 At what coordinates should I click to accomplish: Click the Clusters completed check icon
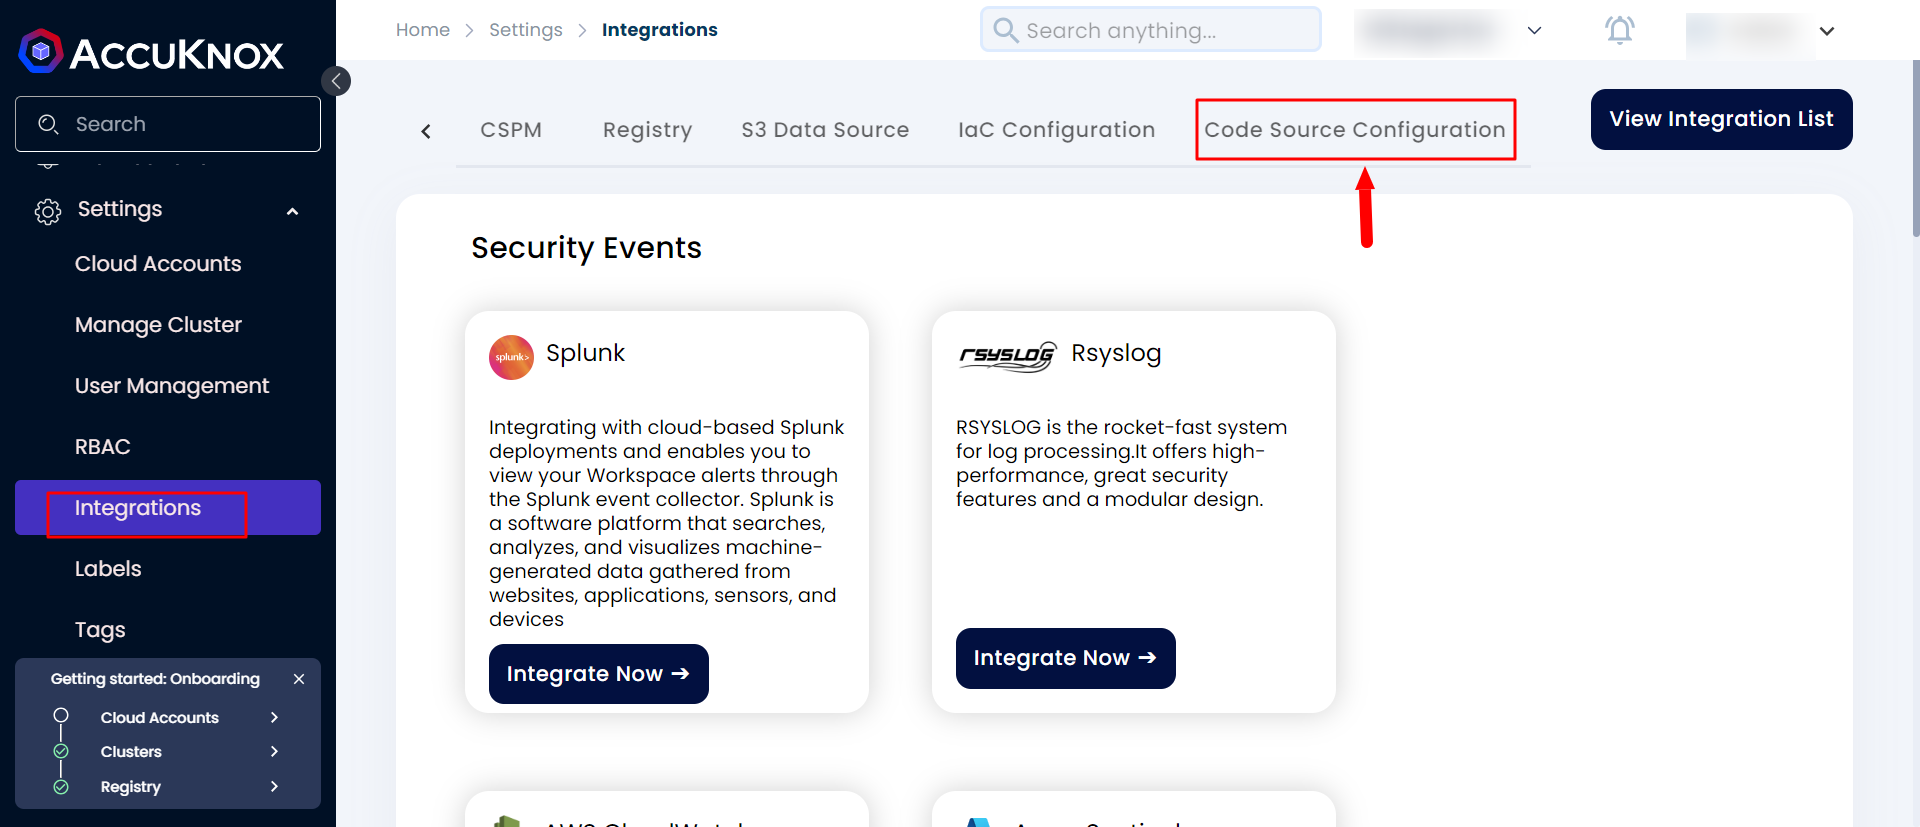click(x=61, y=751)
